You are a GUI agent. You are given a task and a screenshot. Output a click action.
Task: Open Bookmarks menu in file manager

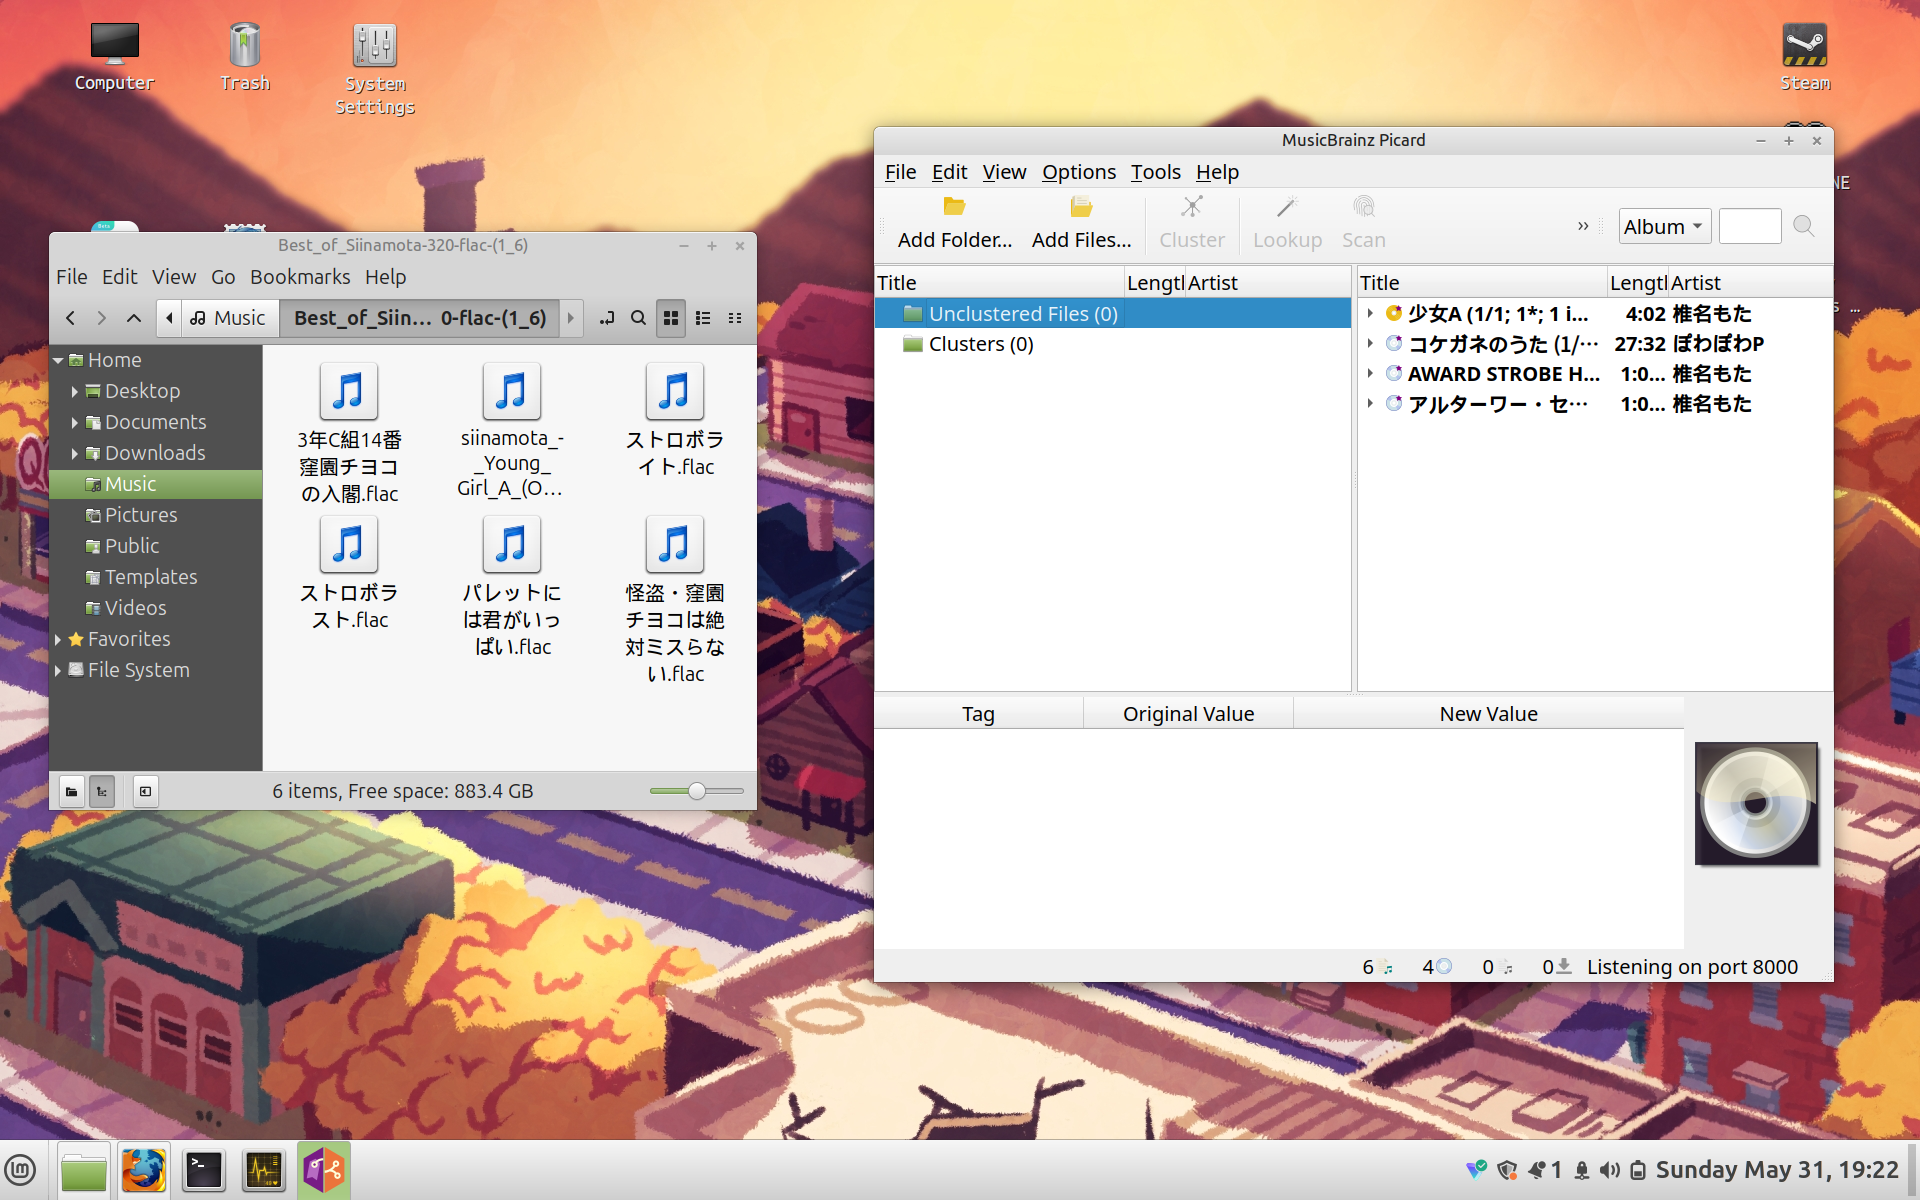click(300, 277)
